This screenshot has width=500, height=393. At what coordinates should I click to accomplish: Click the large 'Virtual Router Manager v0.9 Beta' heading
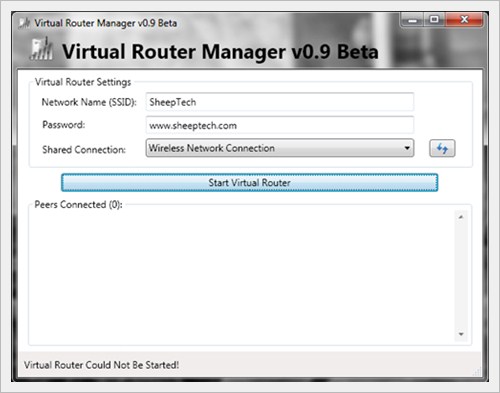[220, 52]
